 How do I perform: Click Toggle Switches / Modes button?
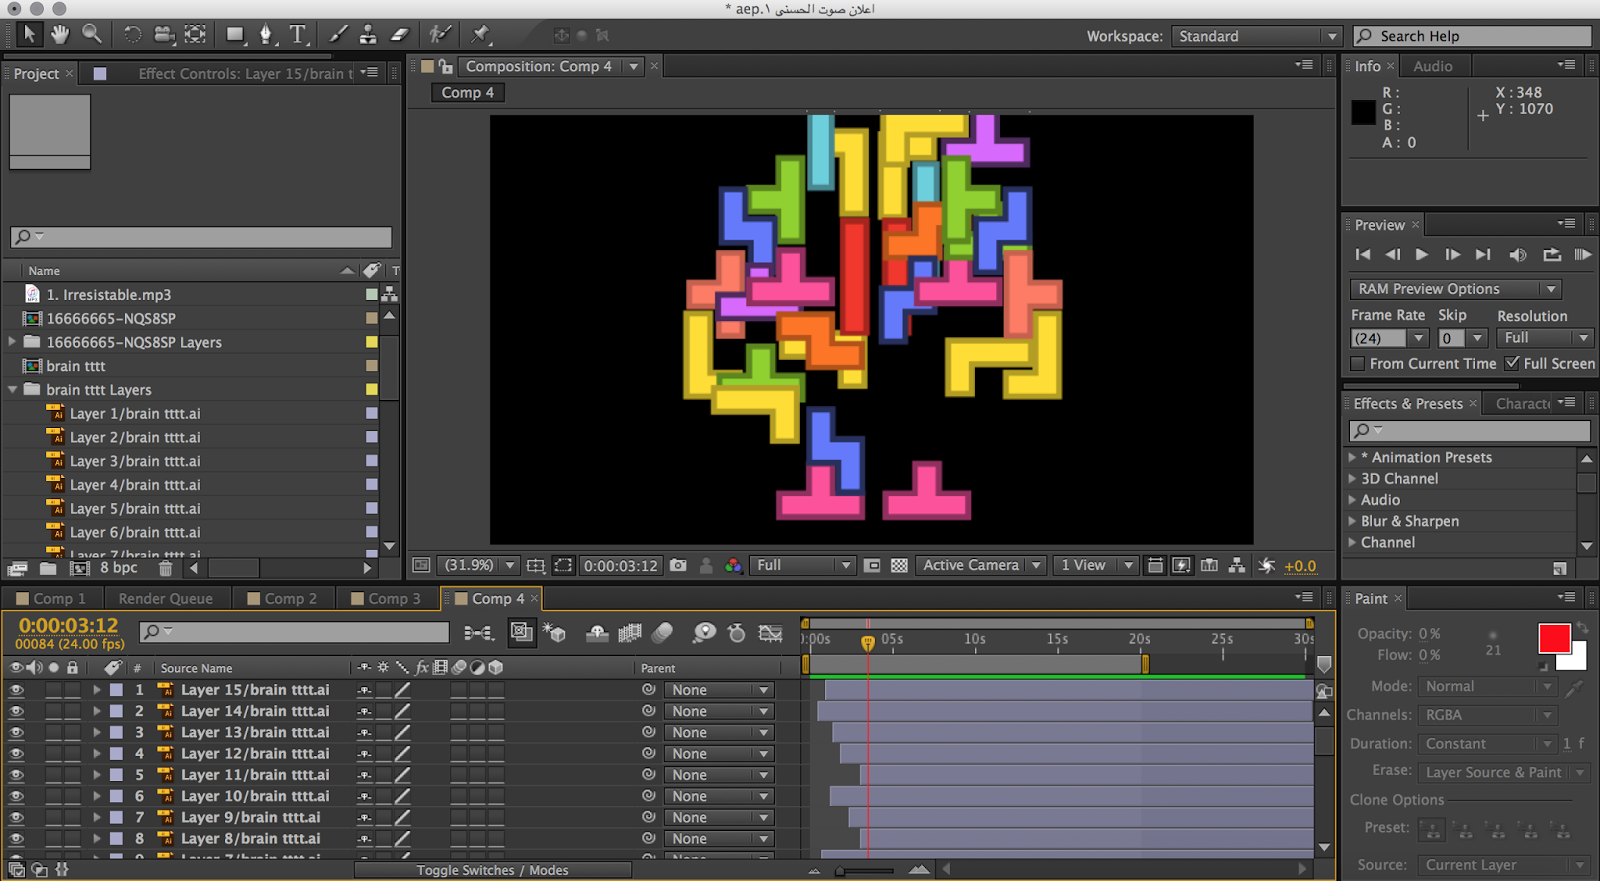point(492,870)
